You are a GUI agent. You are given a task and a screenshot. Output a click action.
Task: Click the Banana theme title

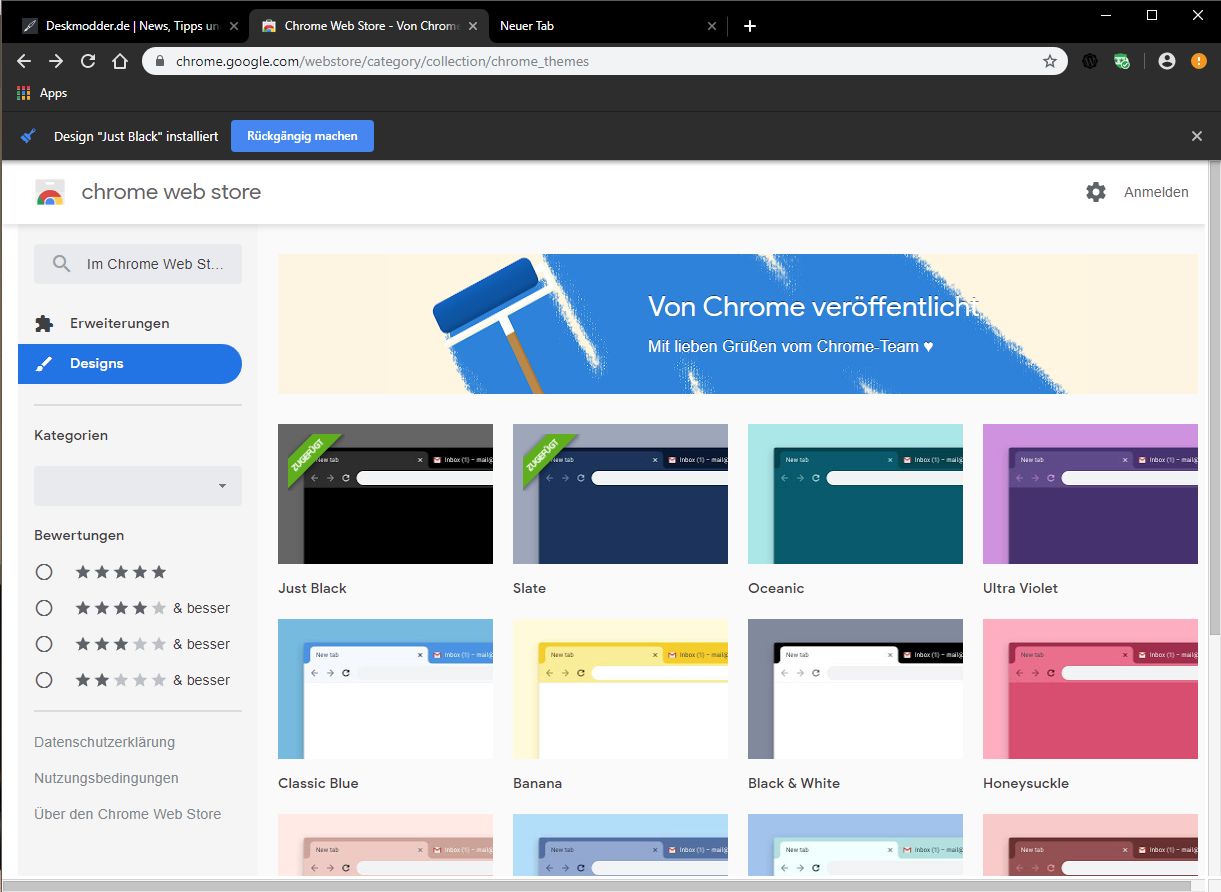pyautogui.click(x=537, y=783)
